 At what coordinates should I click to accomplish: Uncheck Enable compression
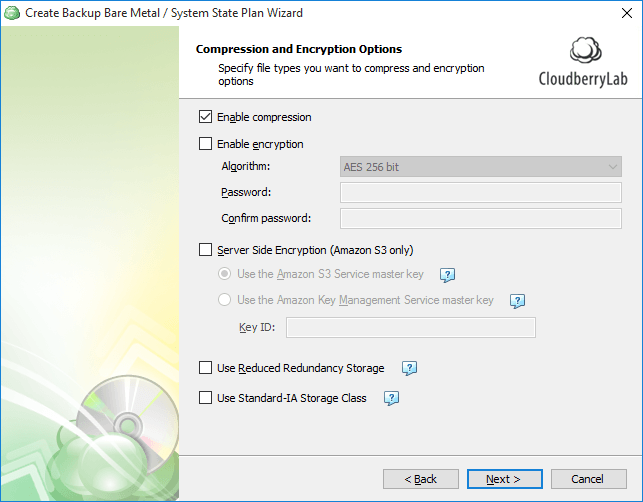click(205, 117)
